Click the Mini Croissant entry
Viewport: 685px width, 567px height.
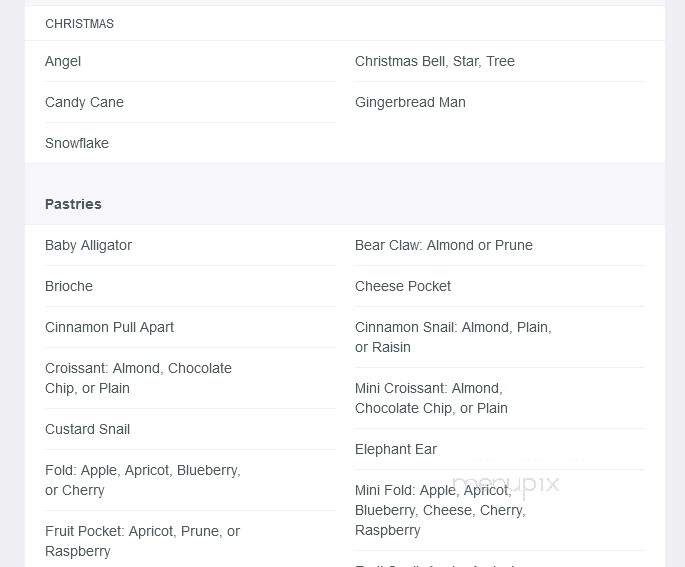(431, 398)
